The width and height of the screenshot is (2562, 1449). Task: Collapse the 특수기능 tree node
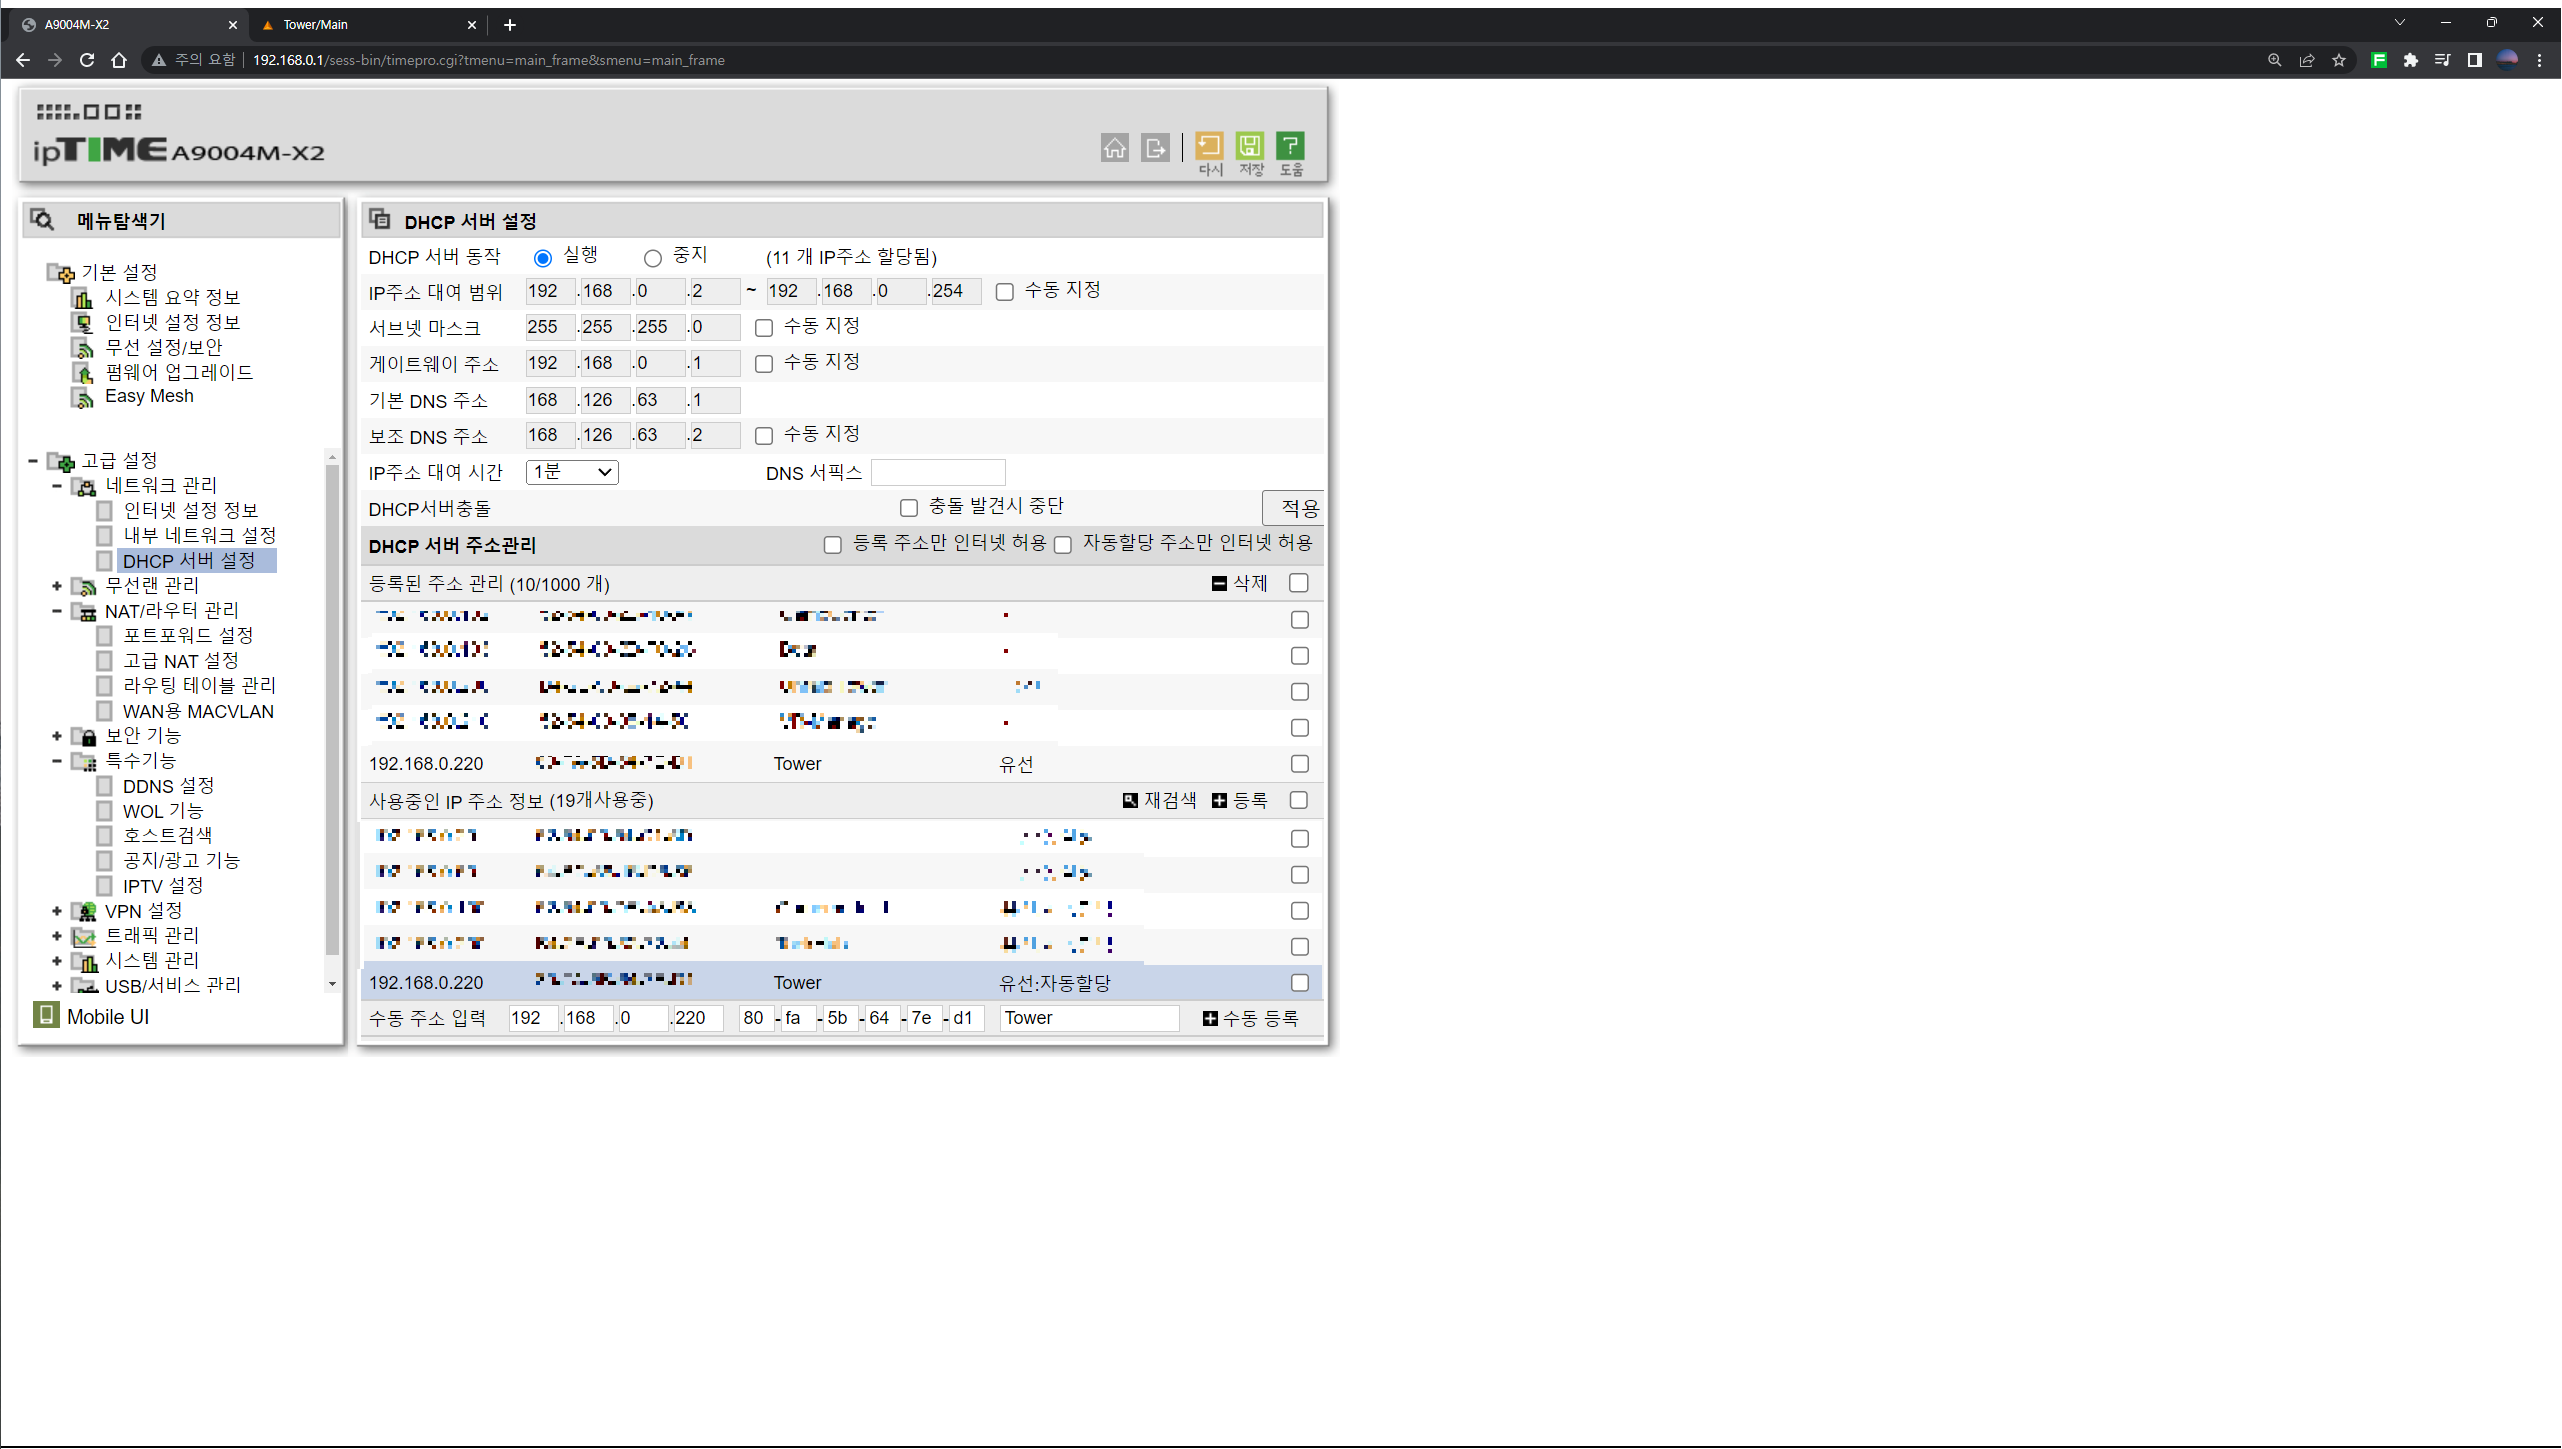point(57,761)
